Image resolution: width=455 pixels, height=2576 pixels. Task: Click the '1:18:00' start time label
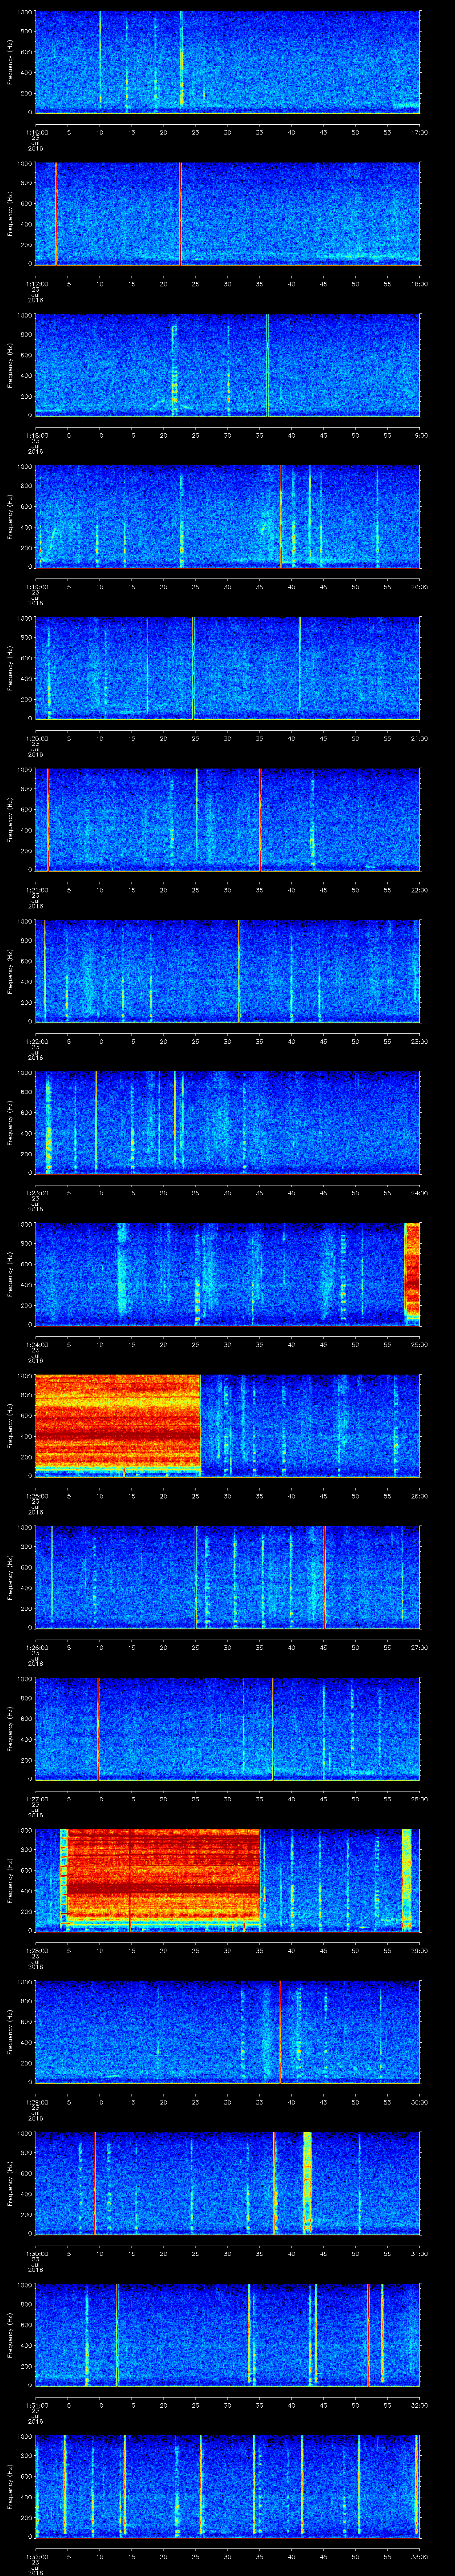click(x=36, y=435)
